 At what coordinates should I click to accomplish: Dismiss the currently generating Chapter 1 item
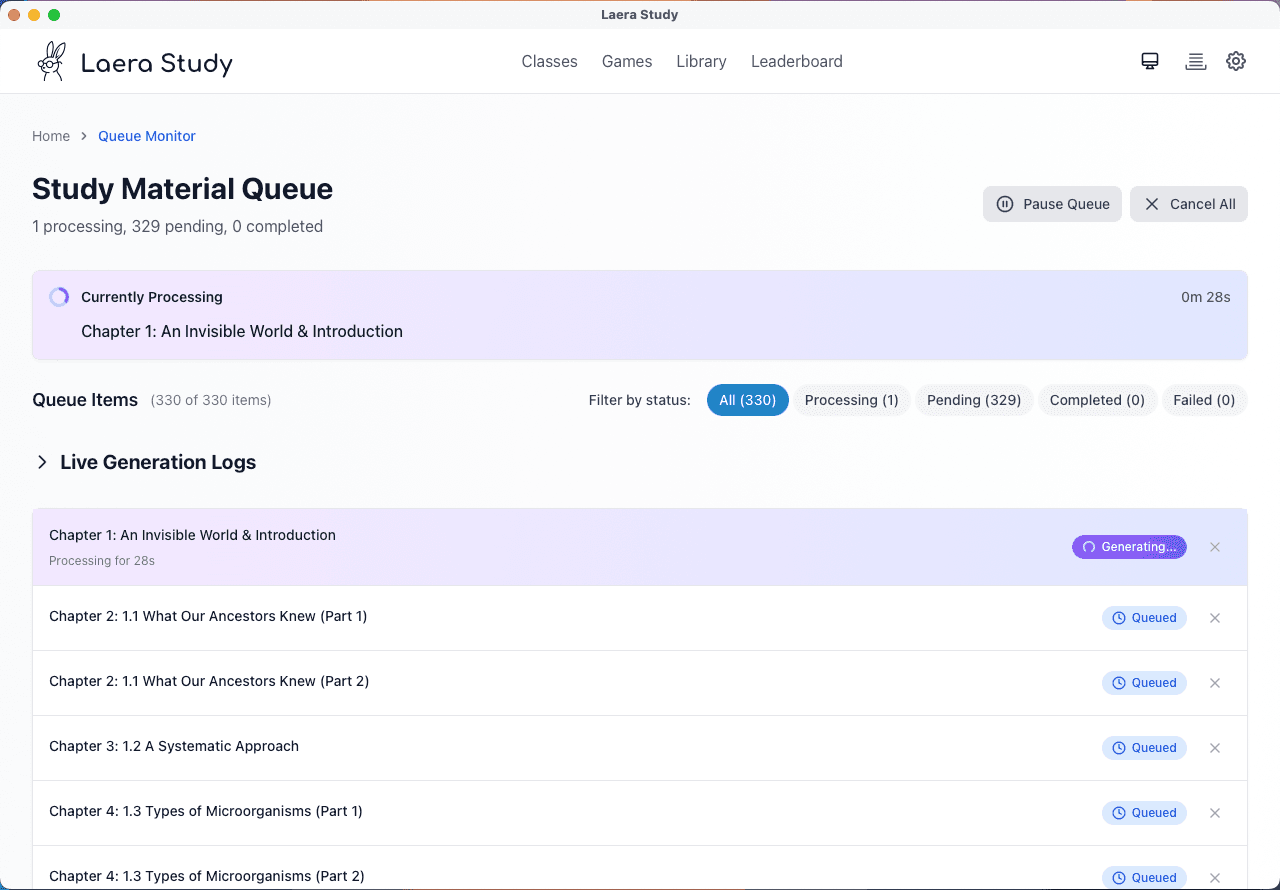1215,547
